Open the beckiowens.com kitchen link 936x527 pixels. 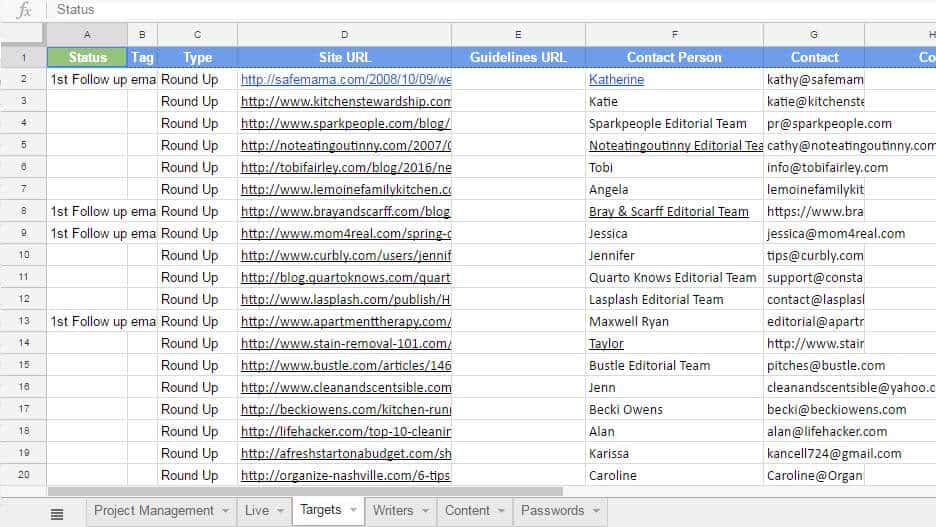346,409
